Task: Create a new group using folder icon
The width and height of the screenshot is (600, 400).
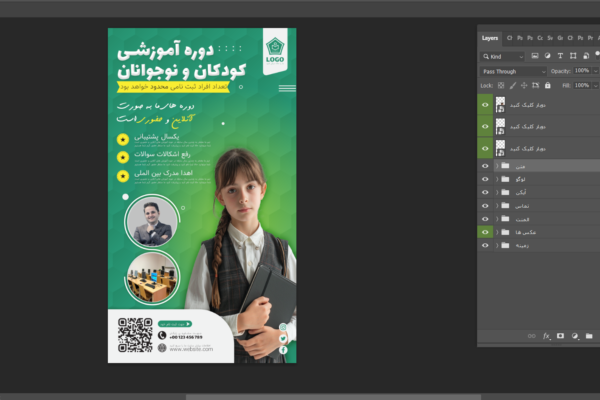Action: [589, 336]
